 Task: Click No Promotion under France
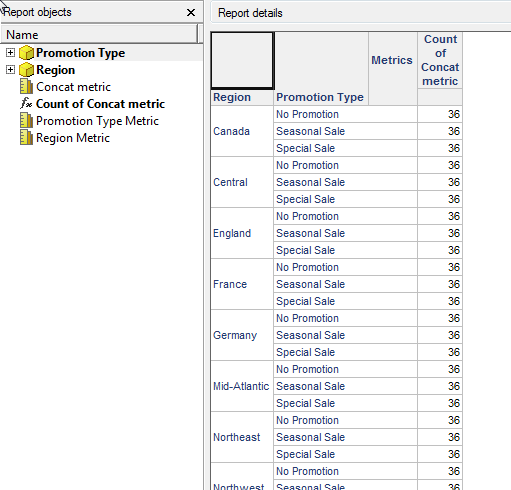point(345,267)
